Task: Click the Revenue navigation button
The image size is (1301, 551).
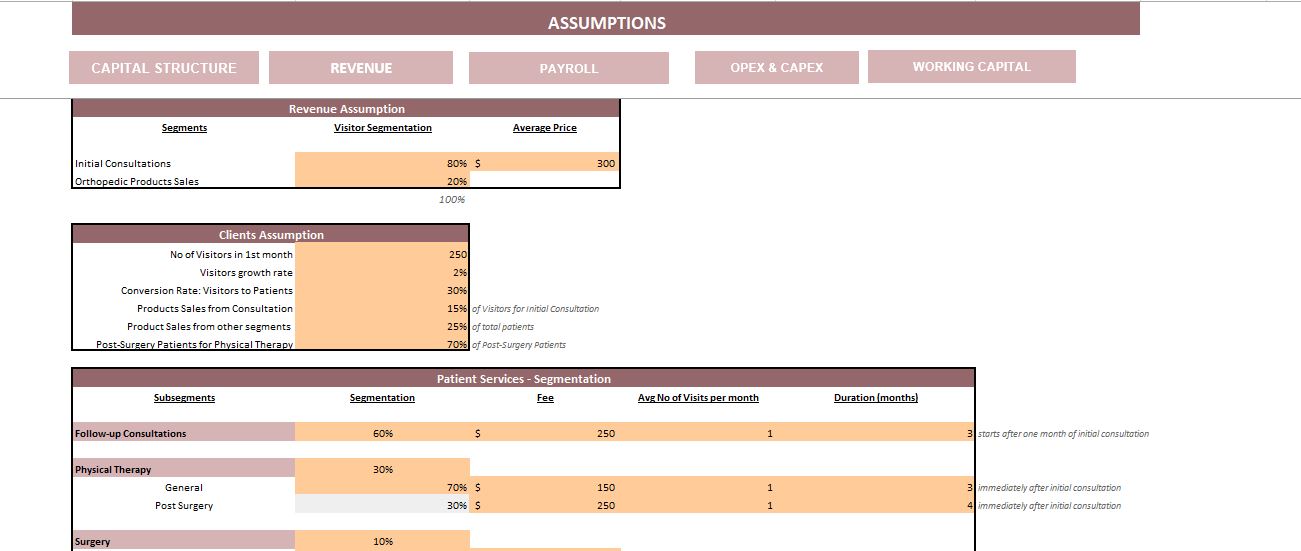Action: (x=361, y=68)
